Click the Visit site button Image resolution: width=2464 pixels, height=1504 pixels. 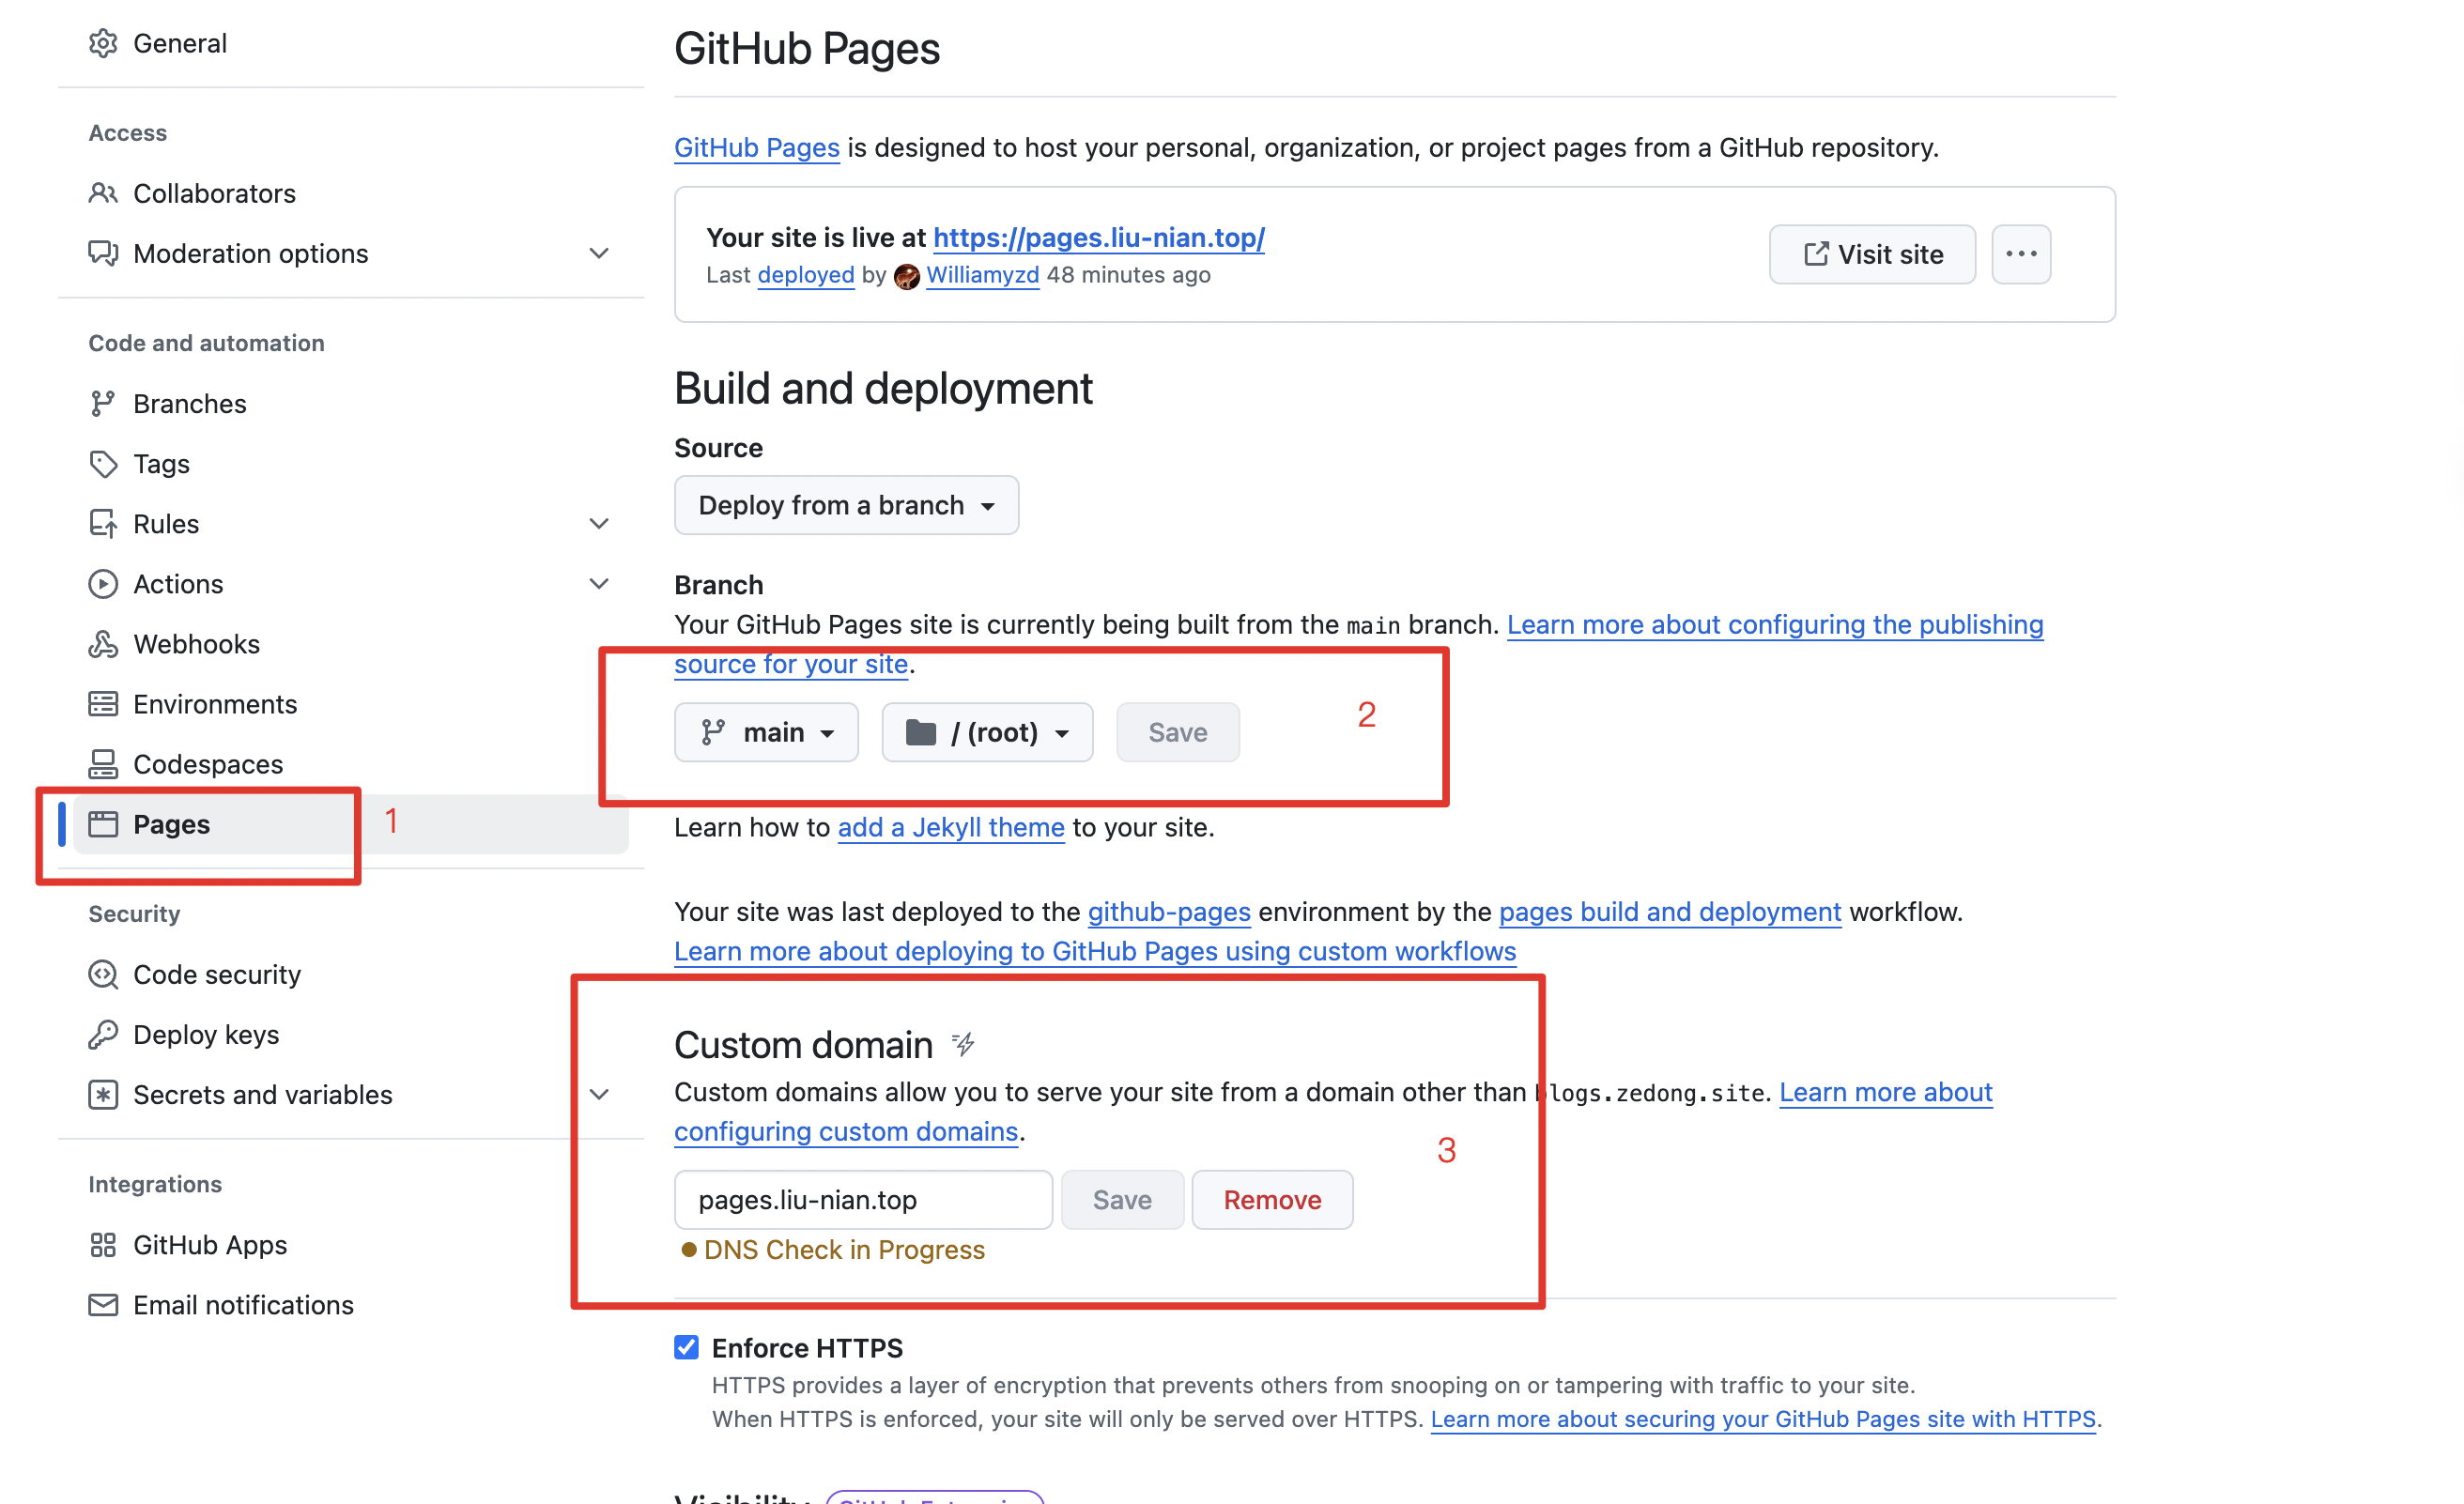pyautogui.click(x=1872, y=254)
